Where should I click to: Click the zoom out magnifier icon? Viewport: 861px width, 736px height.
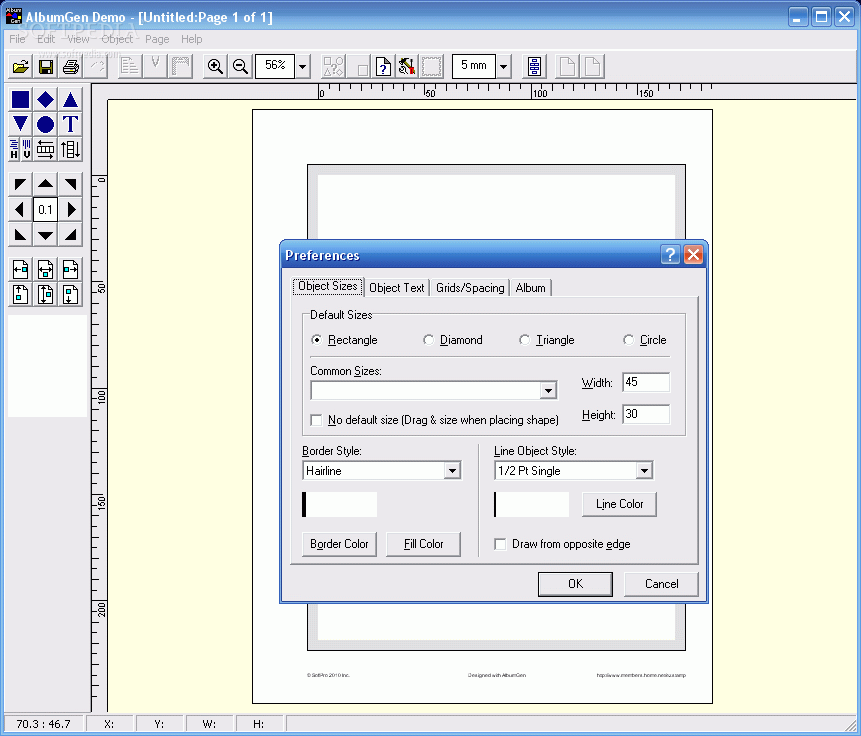pyautogui.click(x=241, y=67)
